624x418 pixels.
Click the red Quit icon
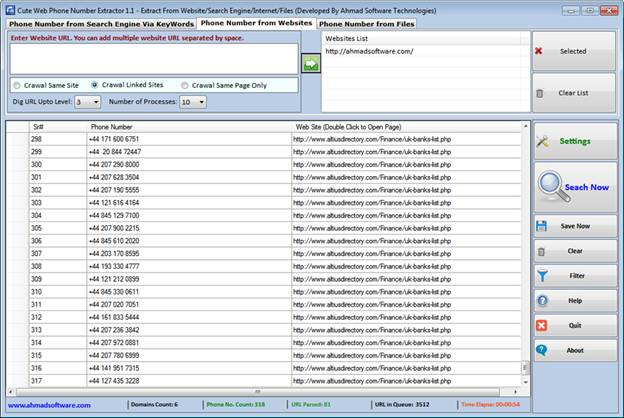(x=542, y=325)
